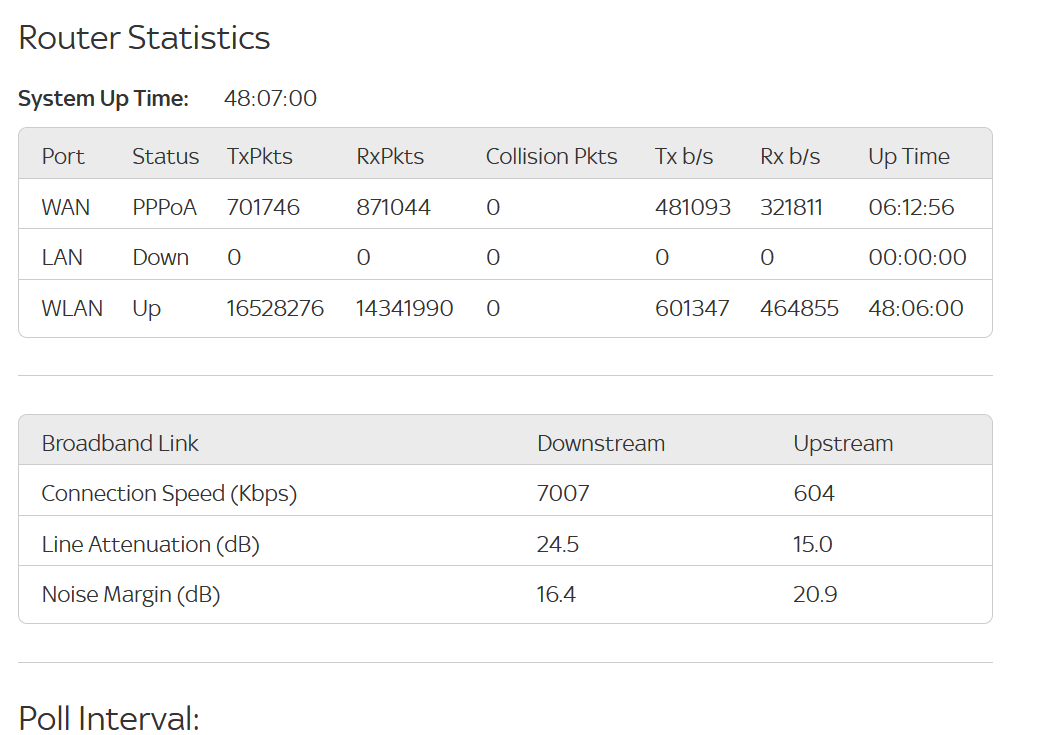Click the Port column header

tap(63, 156)
